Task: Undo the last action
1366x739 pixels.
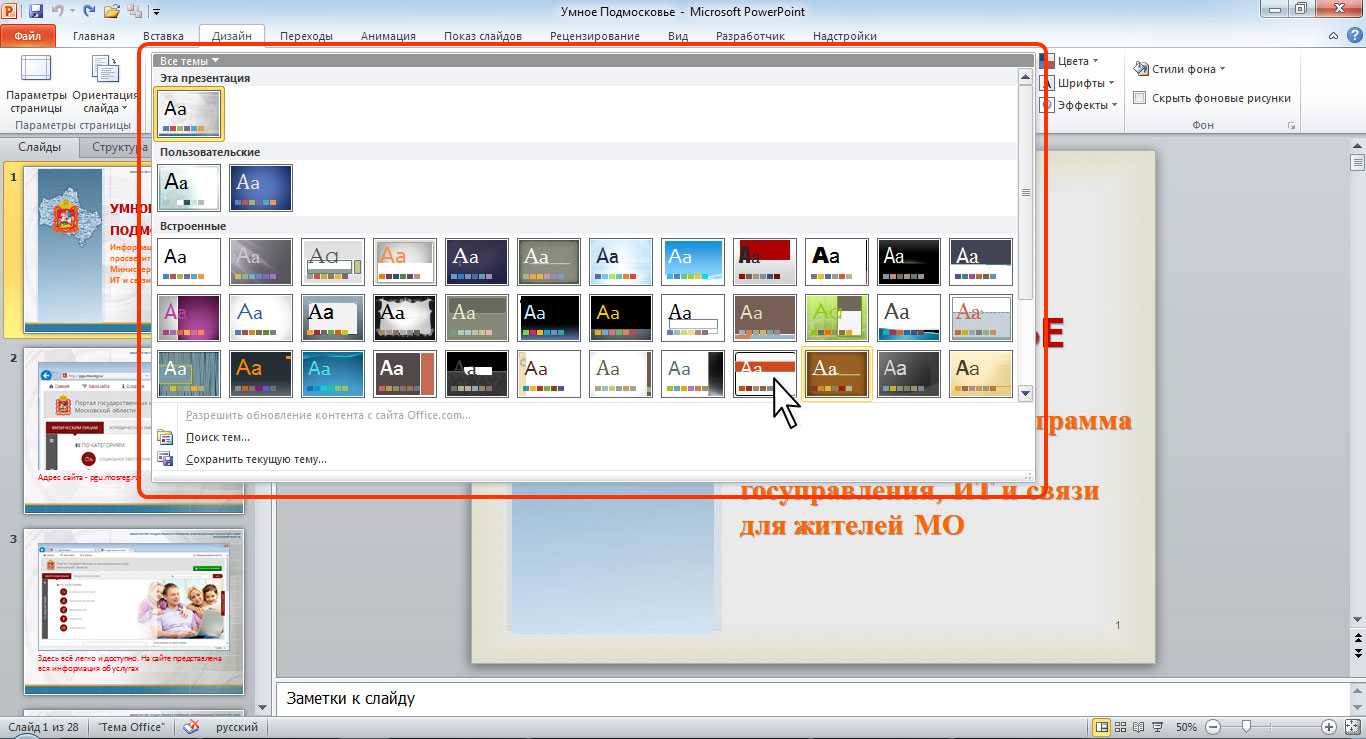Action: click(57, 11)
